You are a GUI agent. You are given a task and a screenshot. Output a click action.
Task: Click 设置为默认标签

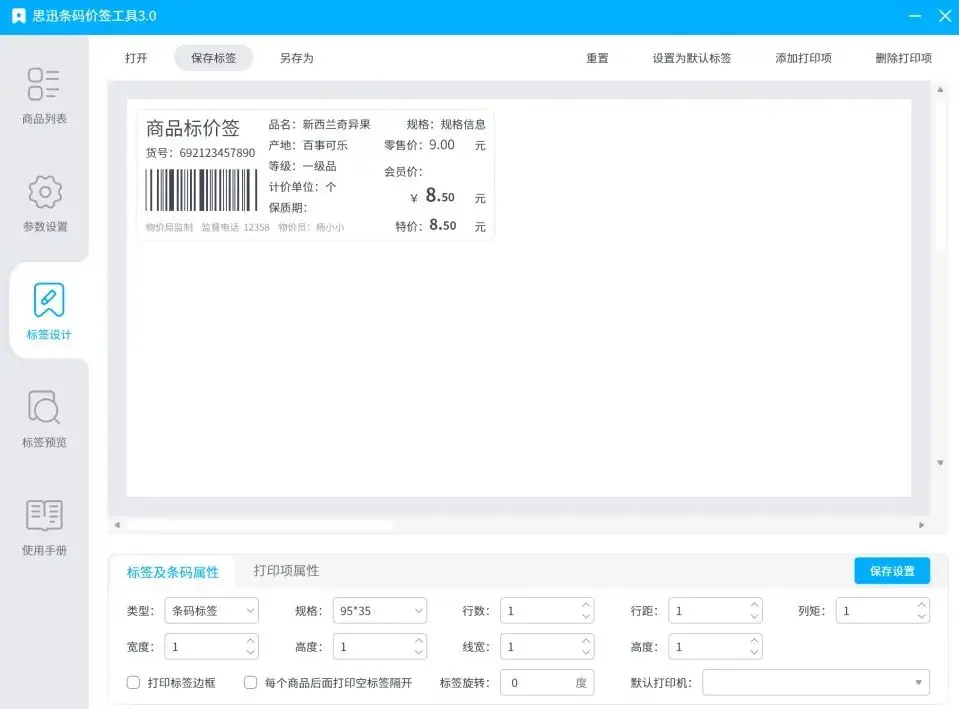[692, 58]
